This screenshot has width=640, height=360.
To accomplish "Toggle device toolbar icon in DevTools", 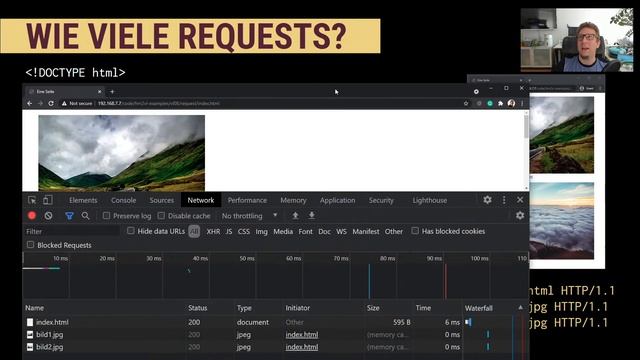I will 48,200.
